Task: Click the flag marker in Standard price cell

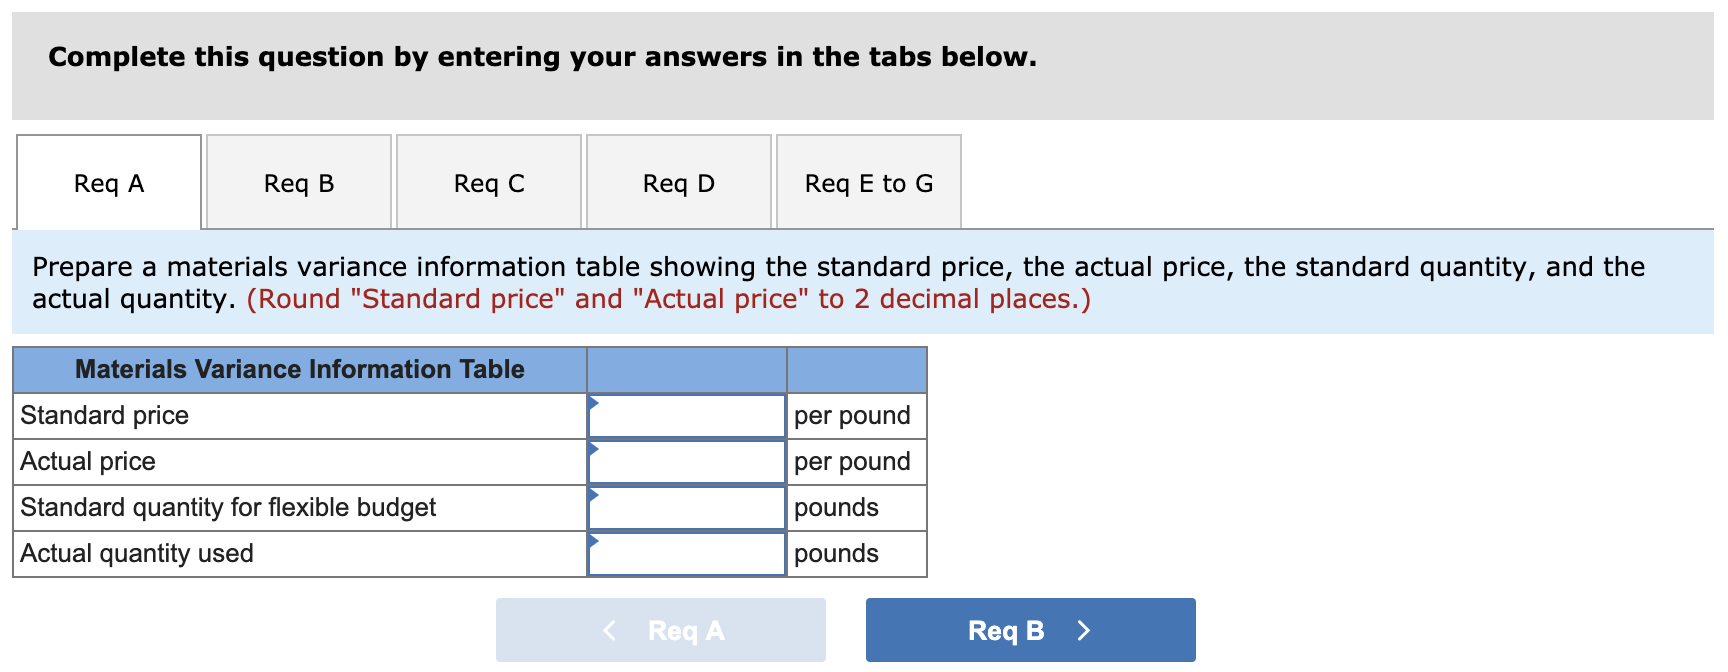Action: tap(594, 402)
